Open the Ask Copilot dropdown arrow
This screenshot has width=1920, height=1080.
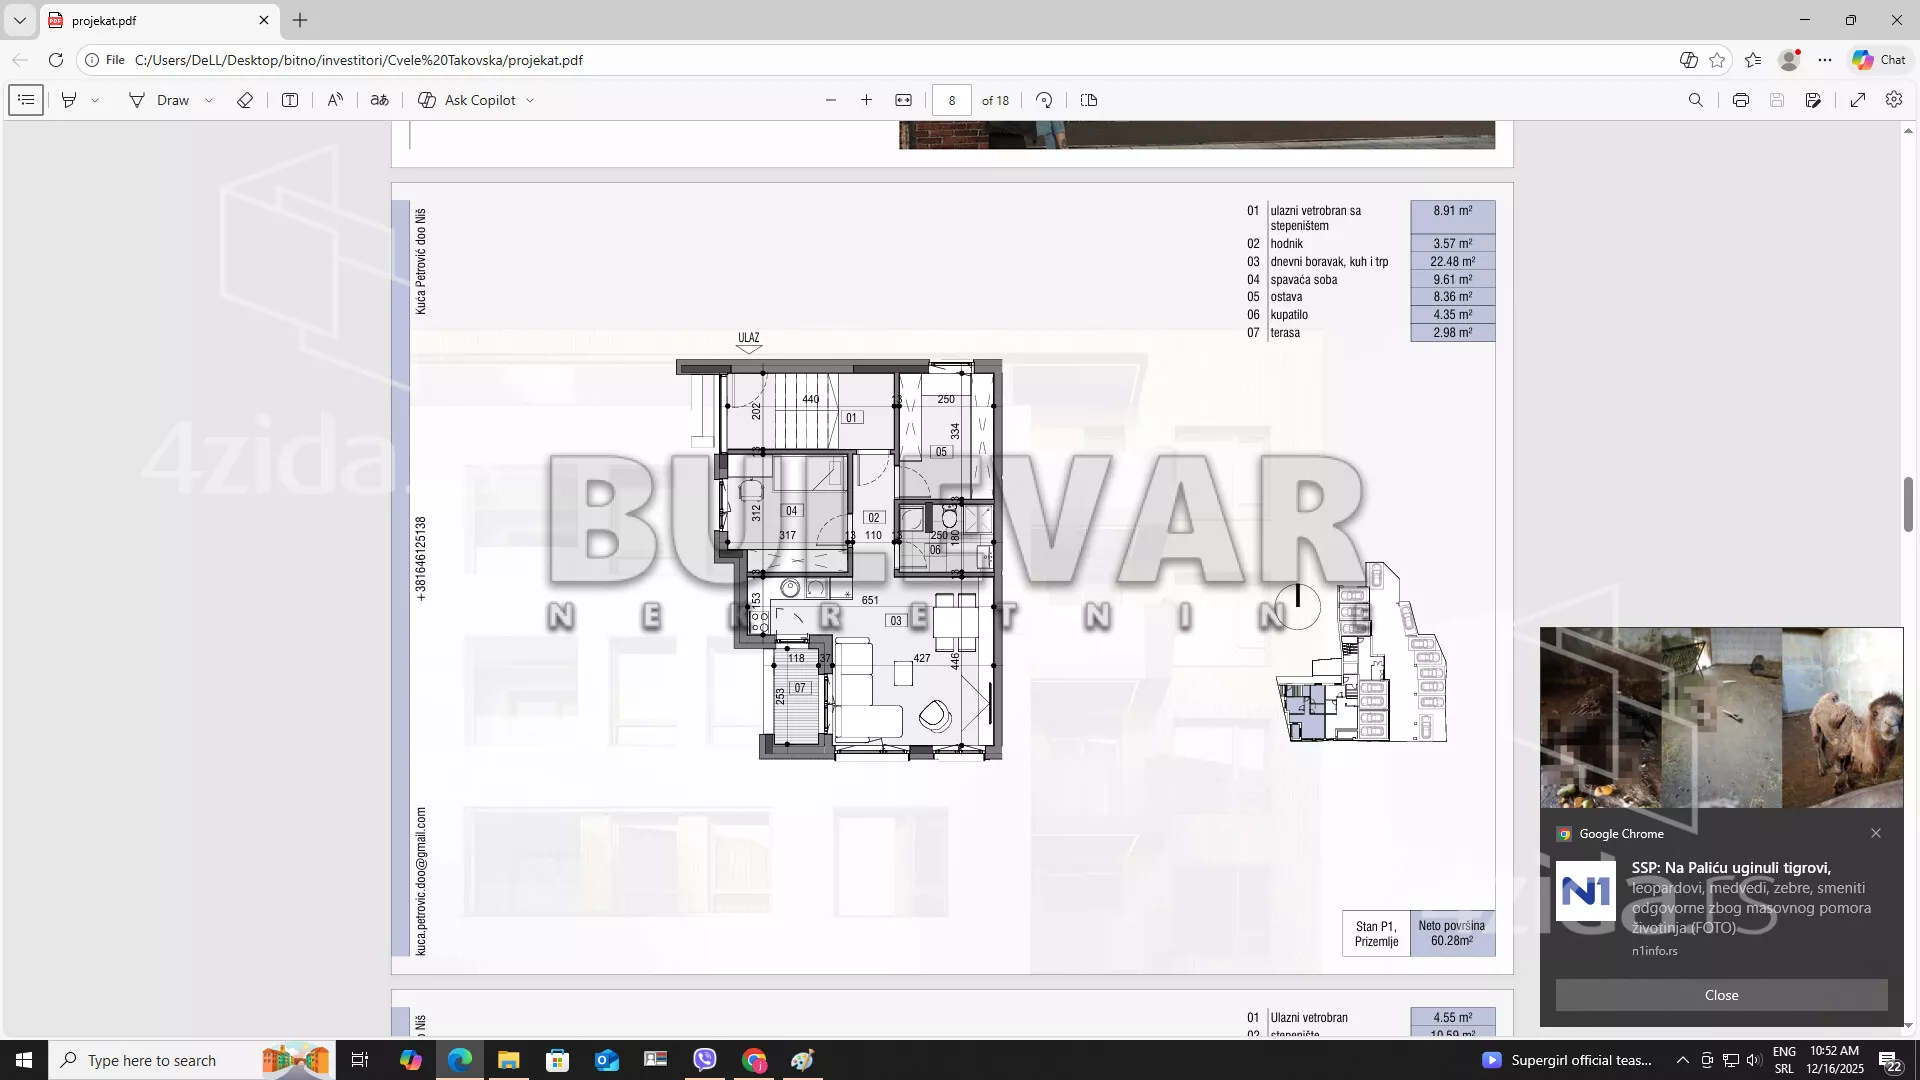pyautogui.click(x=530, y=100)
